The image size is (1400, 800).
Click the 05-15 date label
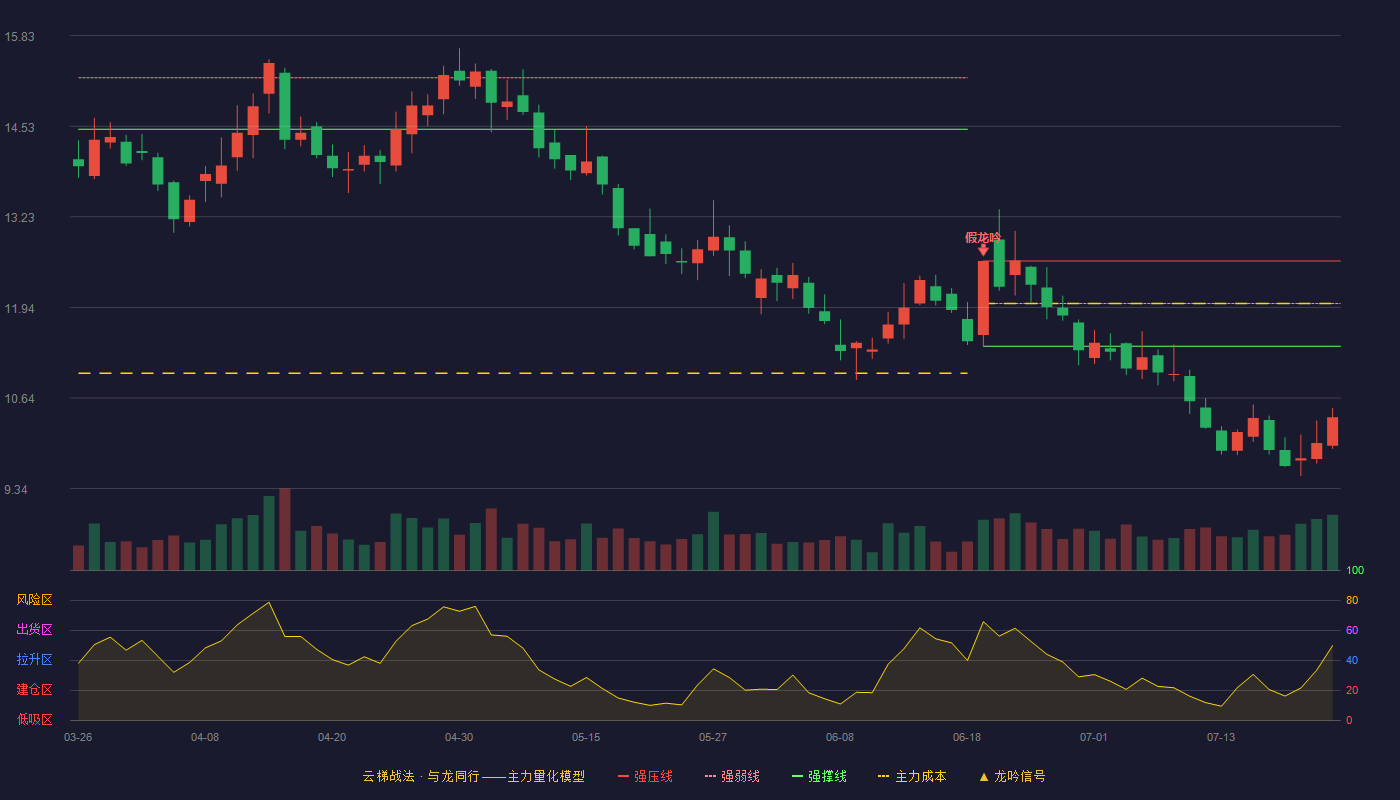point(586,737)
